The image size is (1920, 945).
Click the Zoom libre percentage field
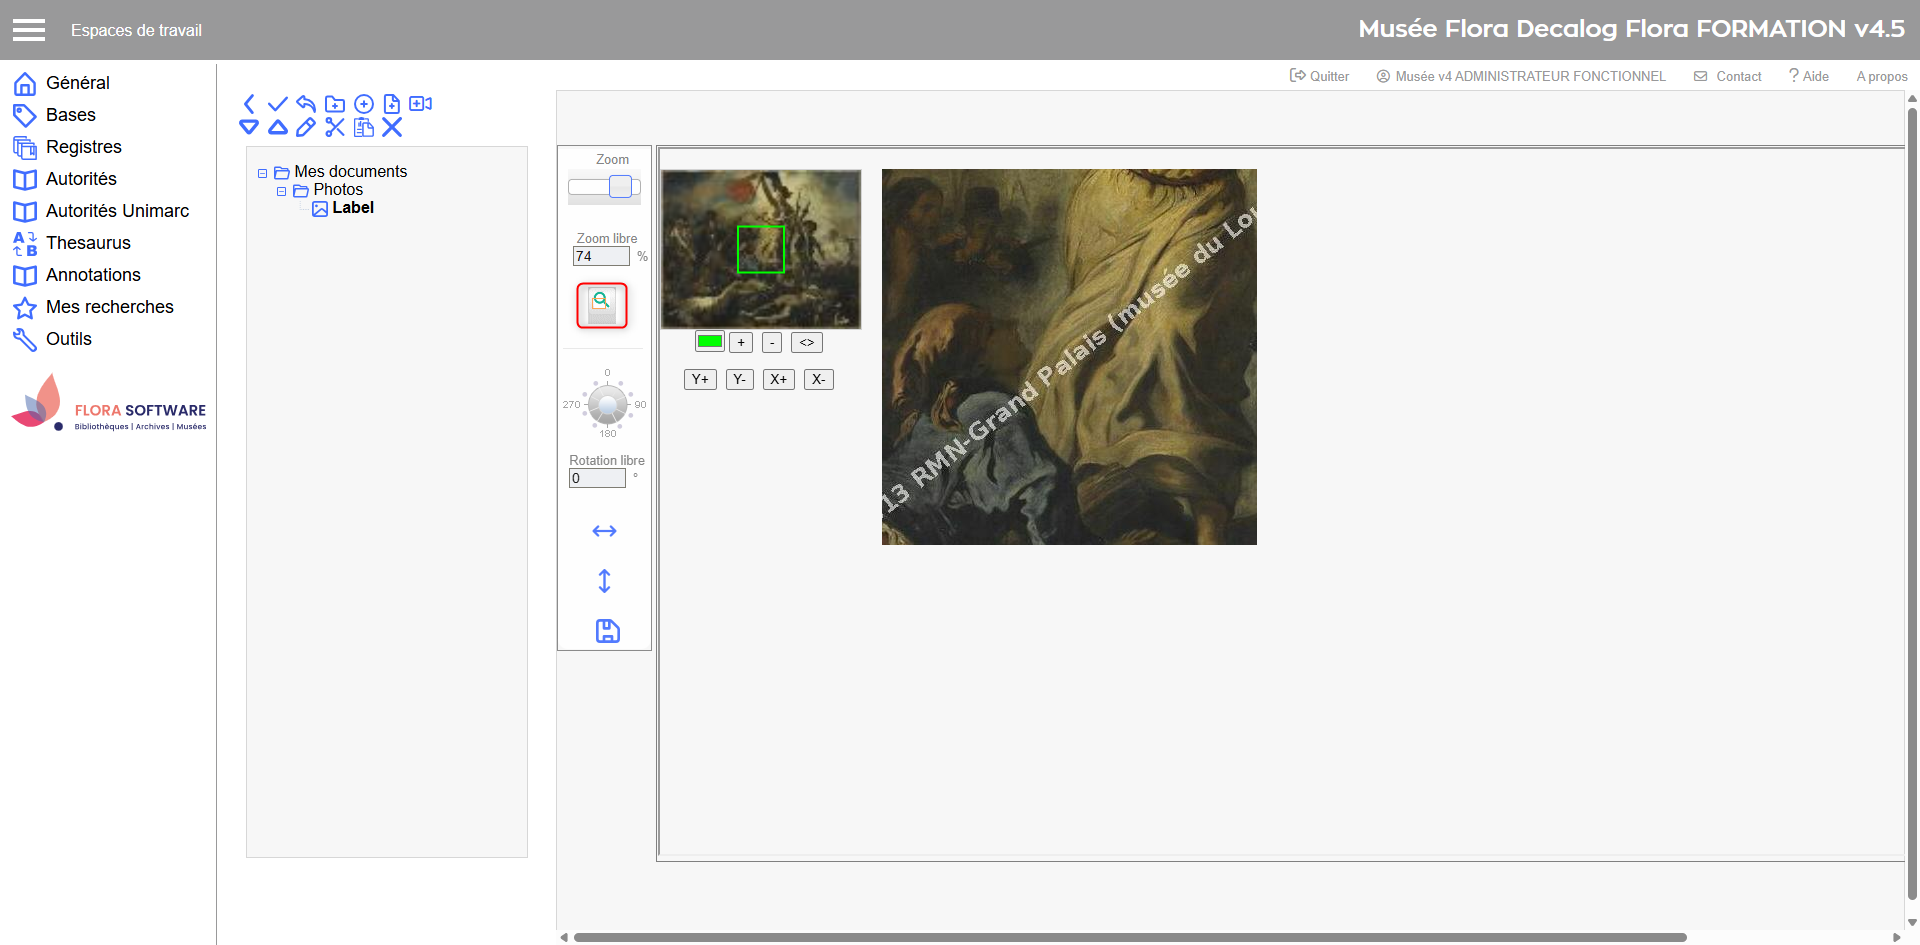click(600, 257)
